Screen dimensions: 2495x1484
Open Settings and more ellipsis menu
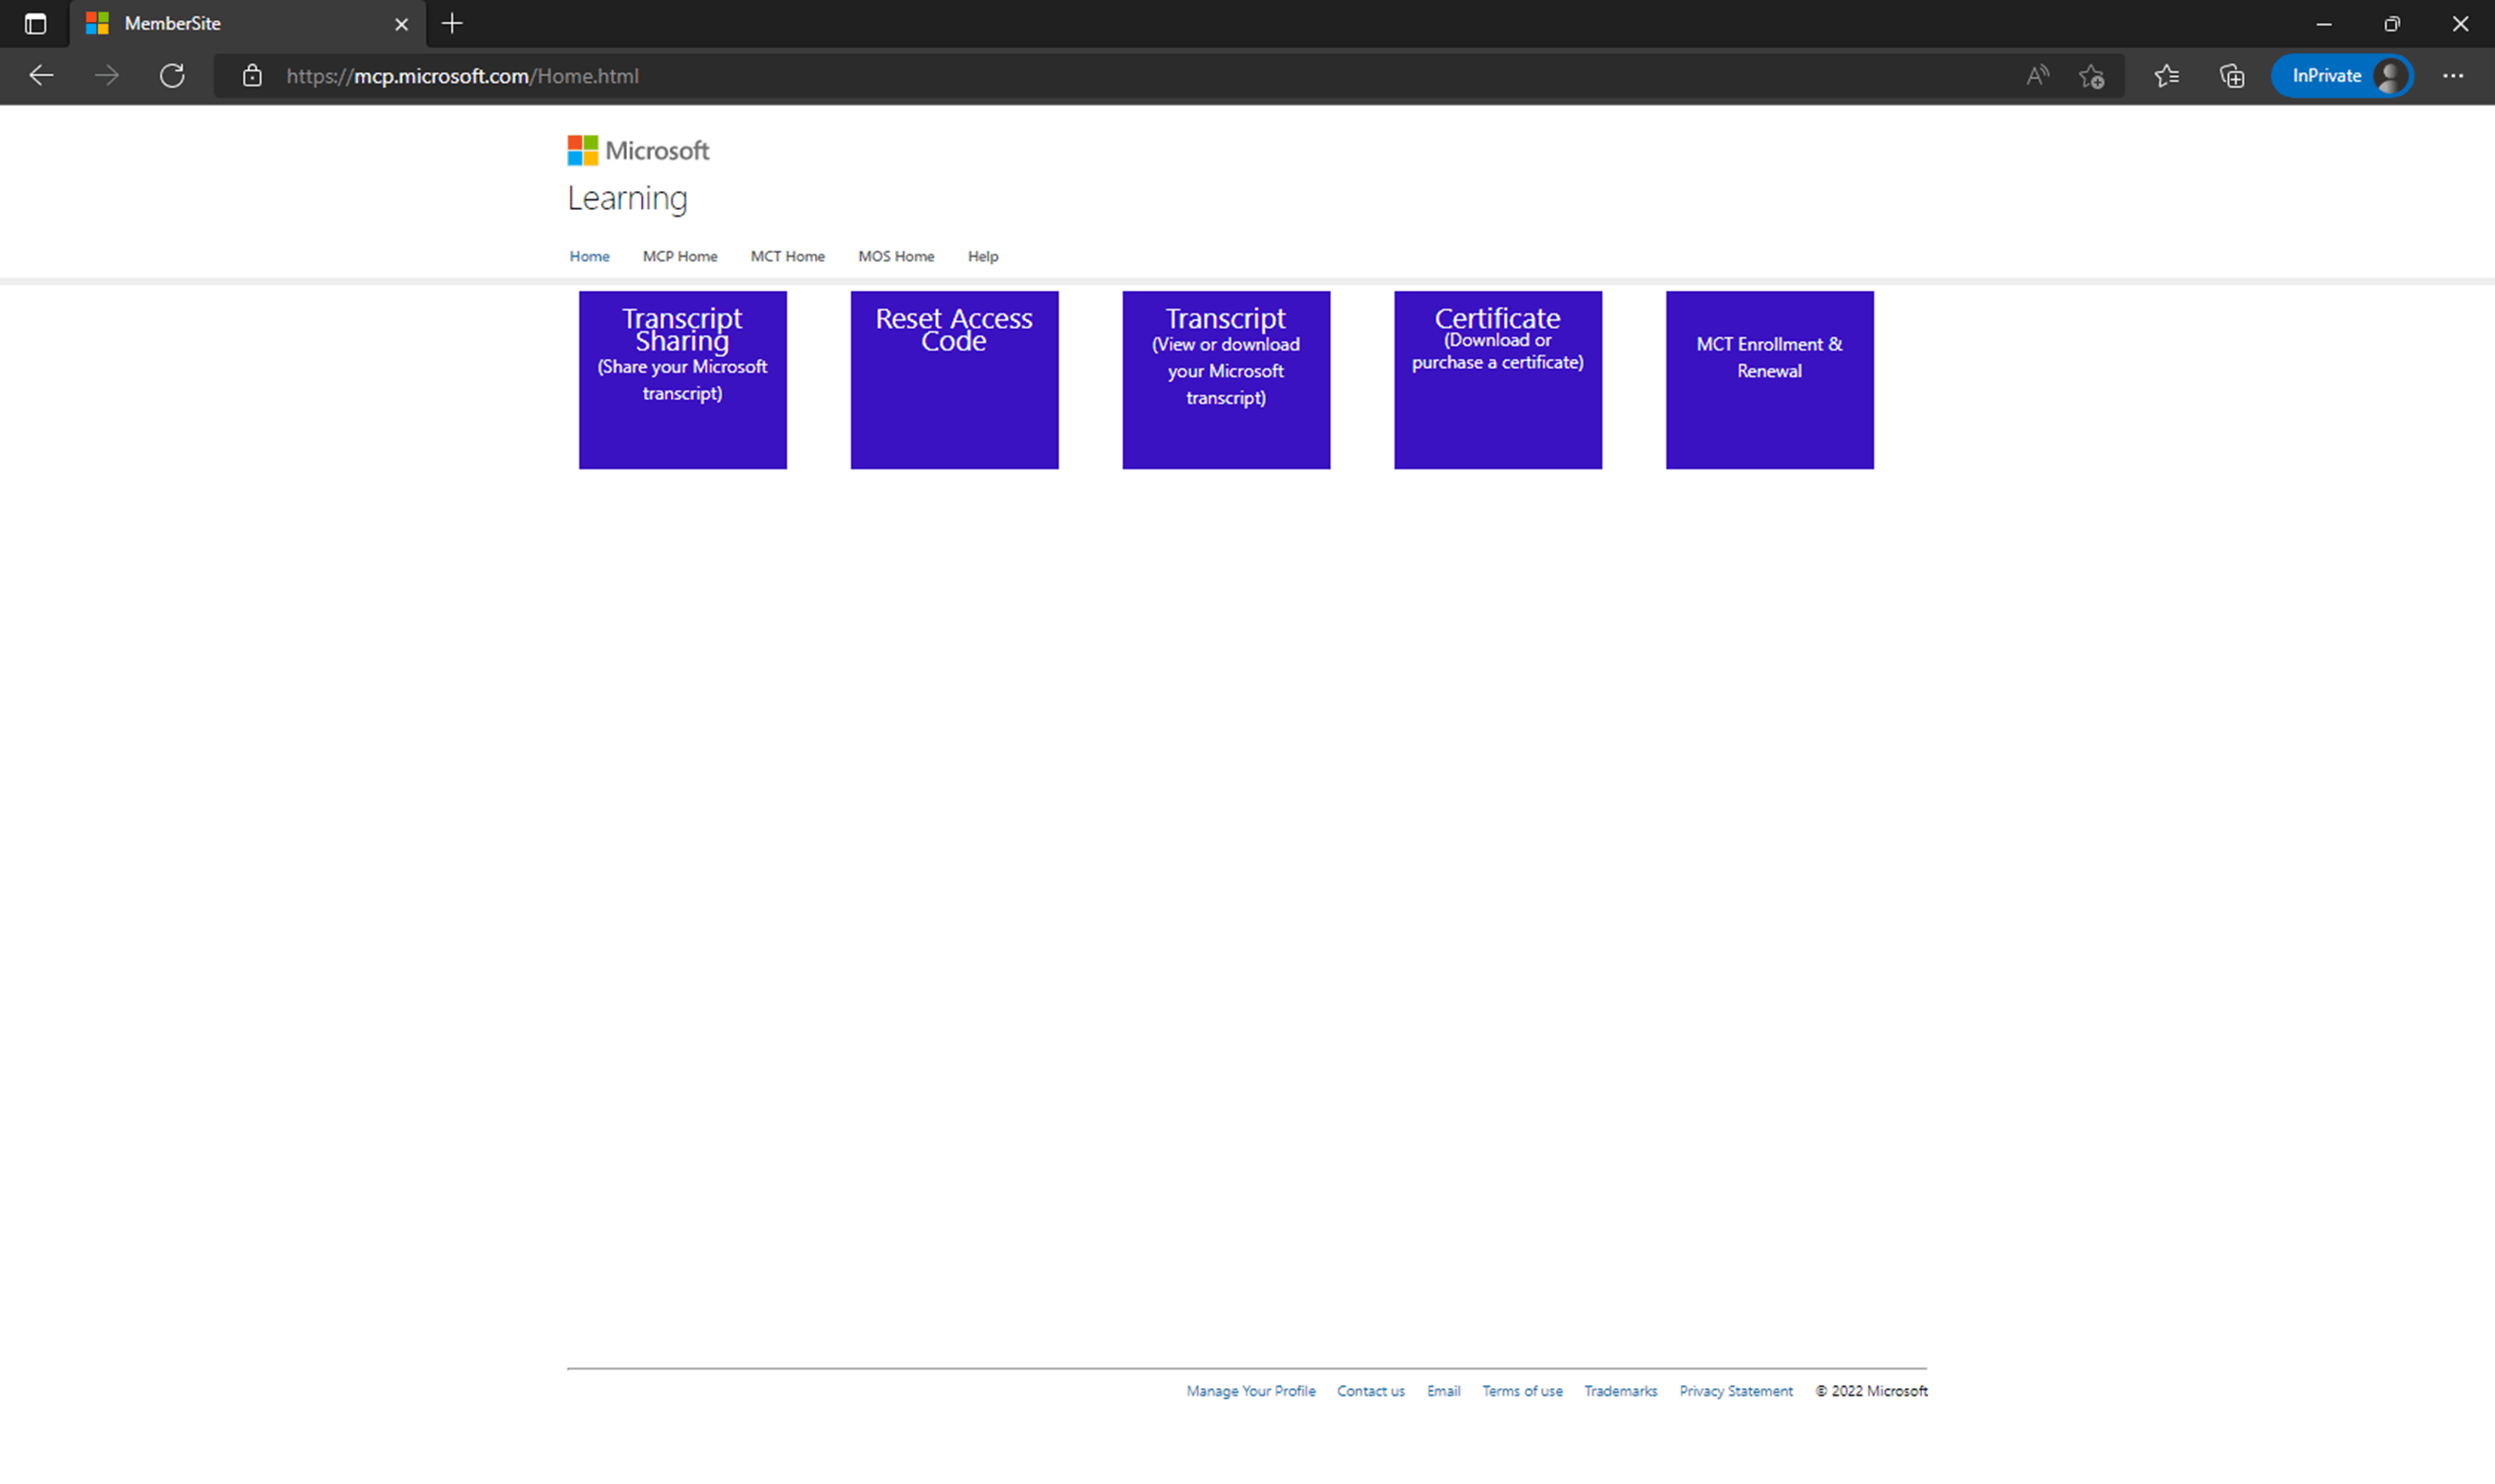click(x=2452, y=76)
